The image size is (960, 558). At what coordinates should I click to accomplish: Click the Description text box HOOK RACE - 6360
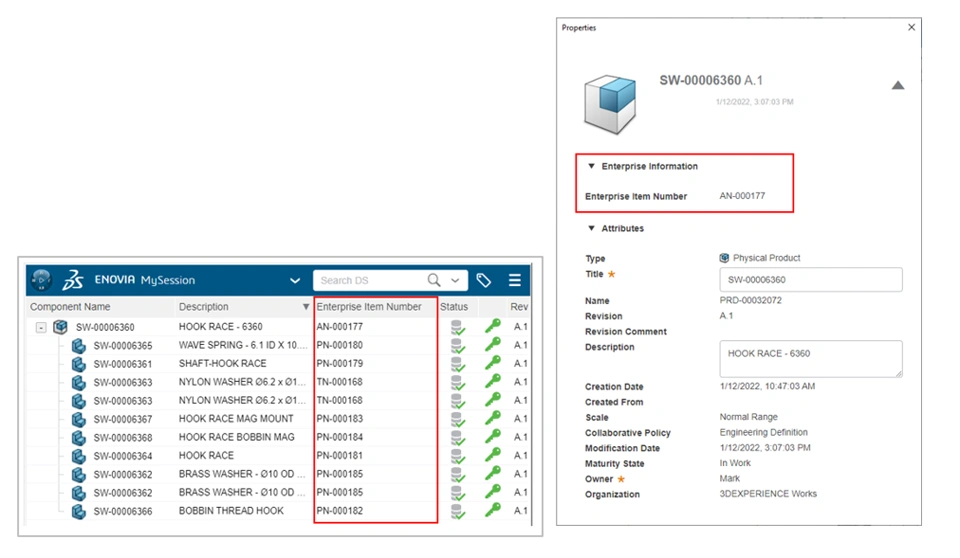point(811,359)
